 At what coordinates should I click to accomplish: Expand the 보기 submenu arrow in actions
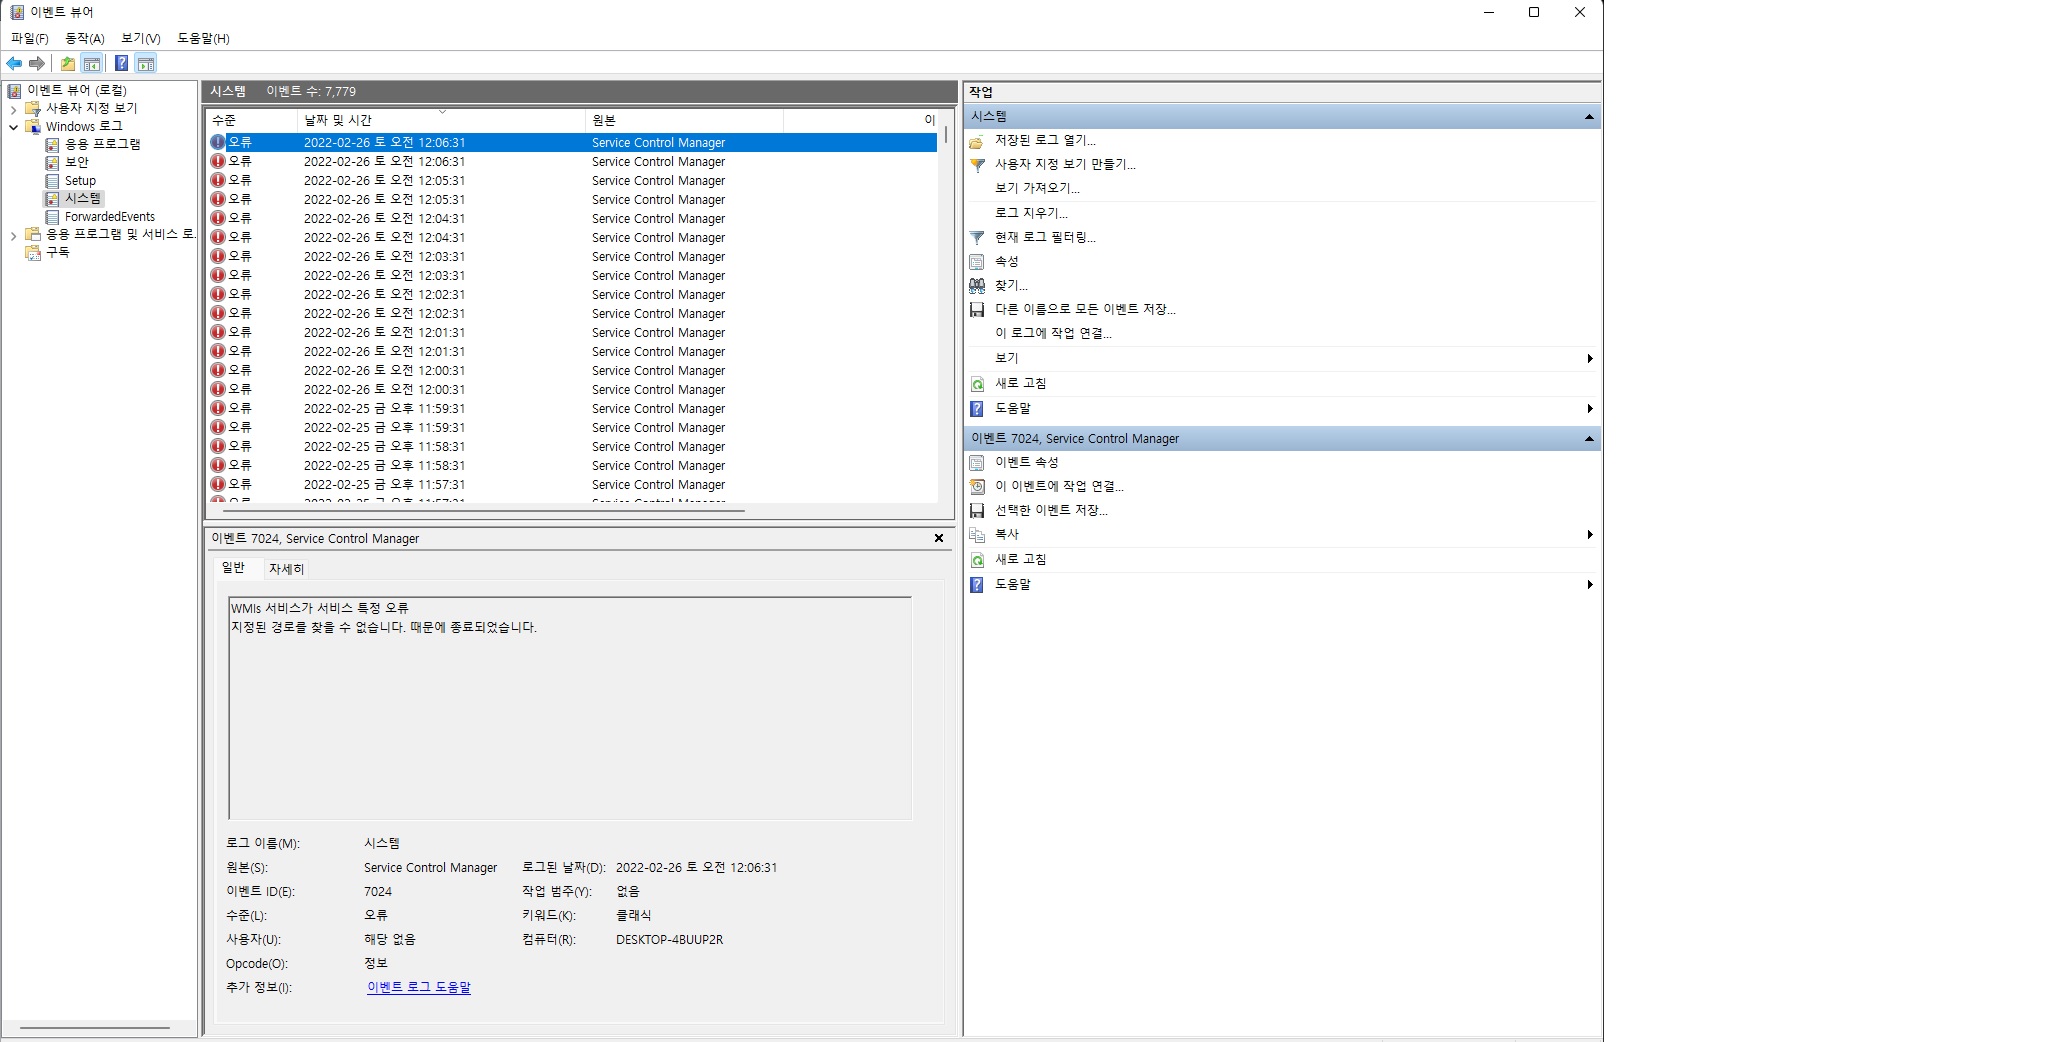click(1590, 359)
